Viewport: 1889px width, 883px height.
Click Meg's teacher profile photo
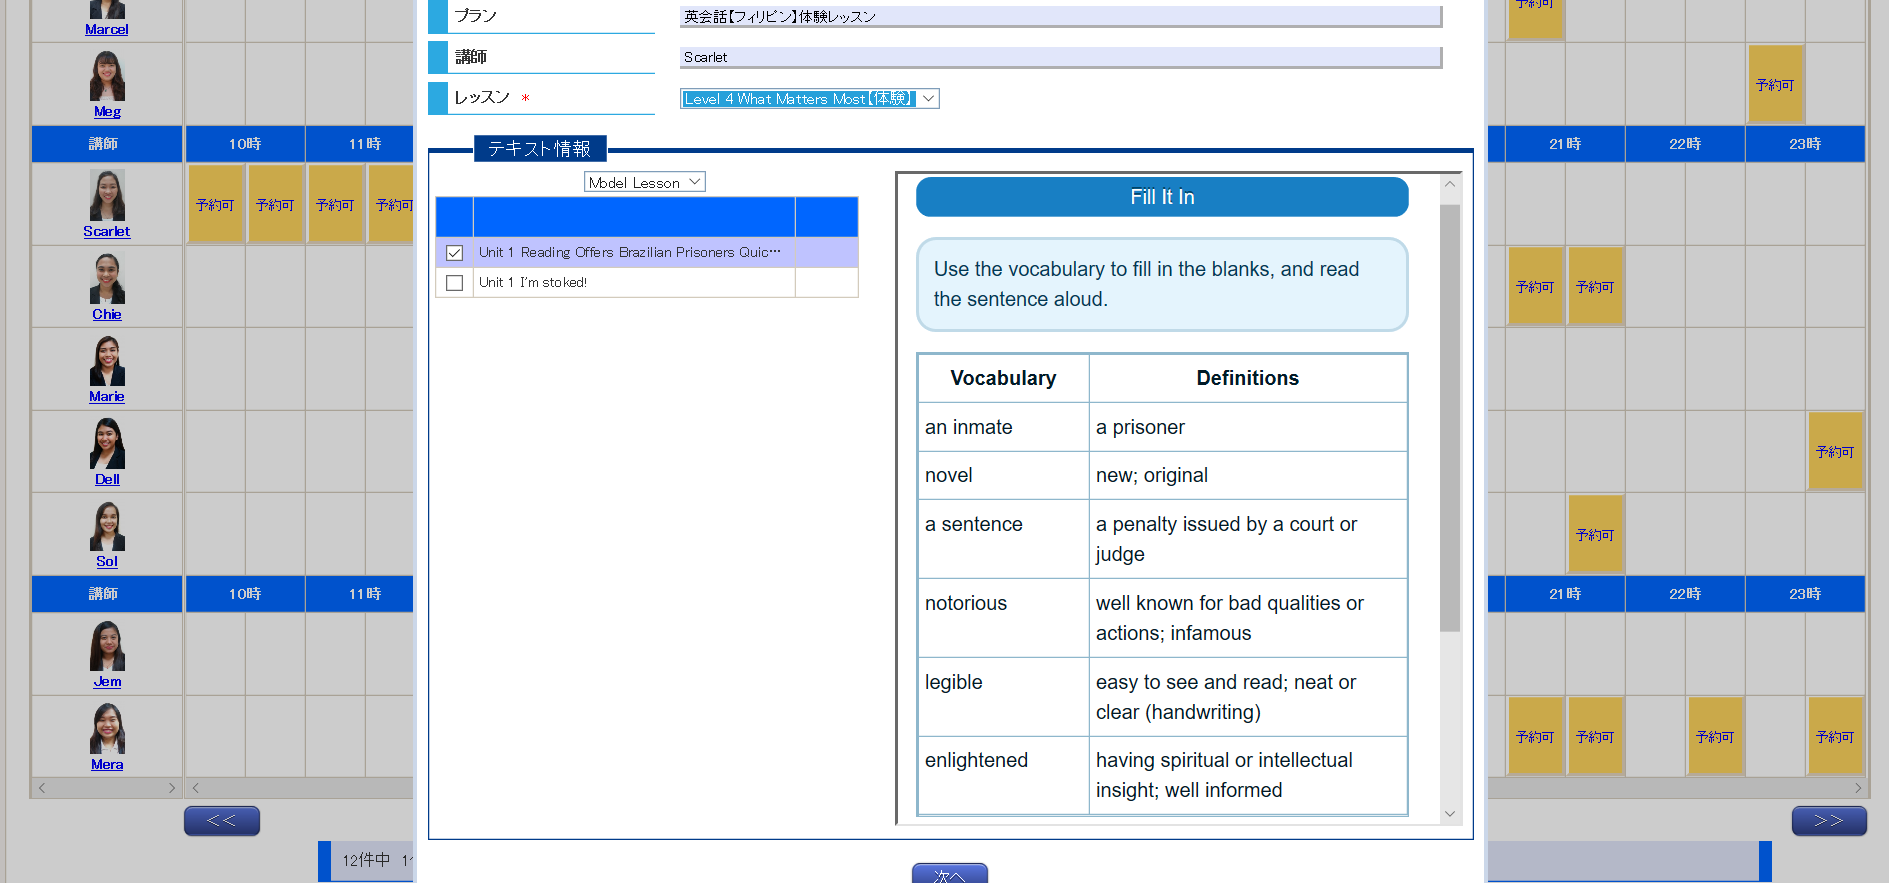107,76
